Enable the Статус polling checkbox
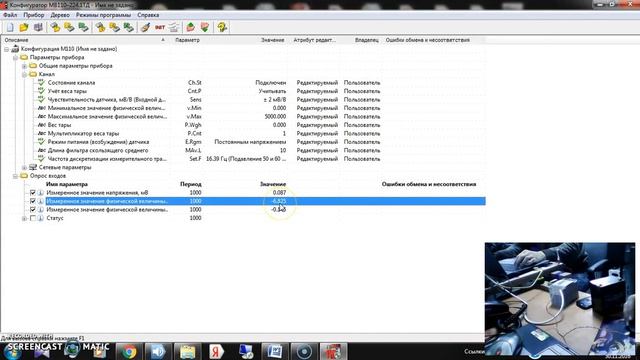The height and width of the screenshot is (360, 640). click(x=33, y=218)
